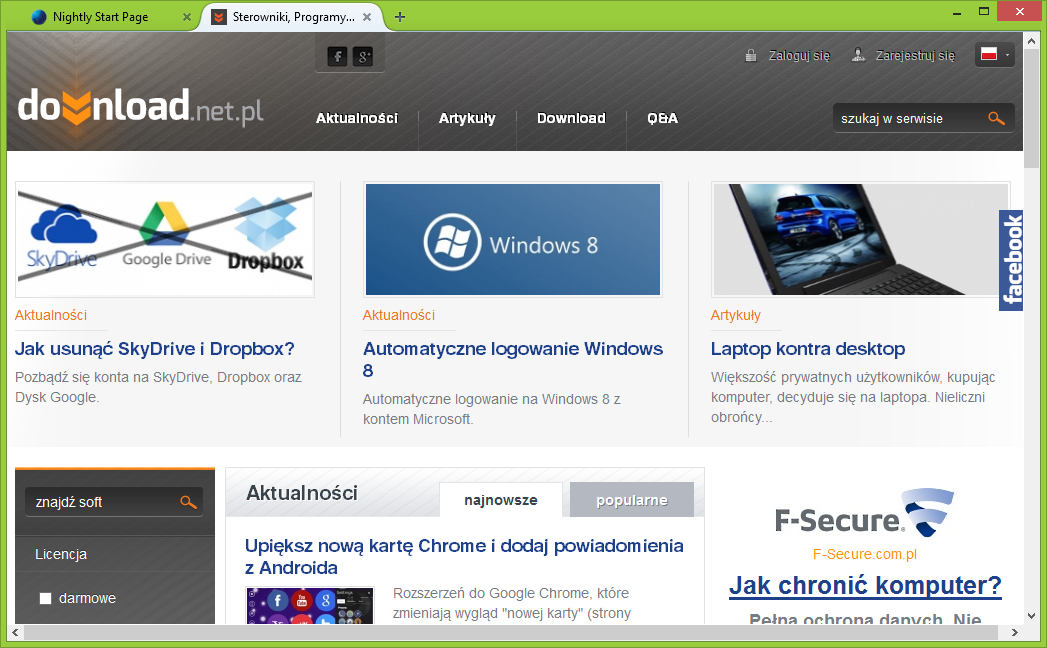Viewport: 1047px width, 648px height.
Task: Click the Nightly globe favicon on first tab
Action: [x=39, y=17]
